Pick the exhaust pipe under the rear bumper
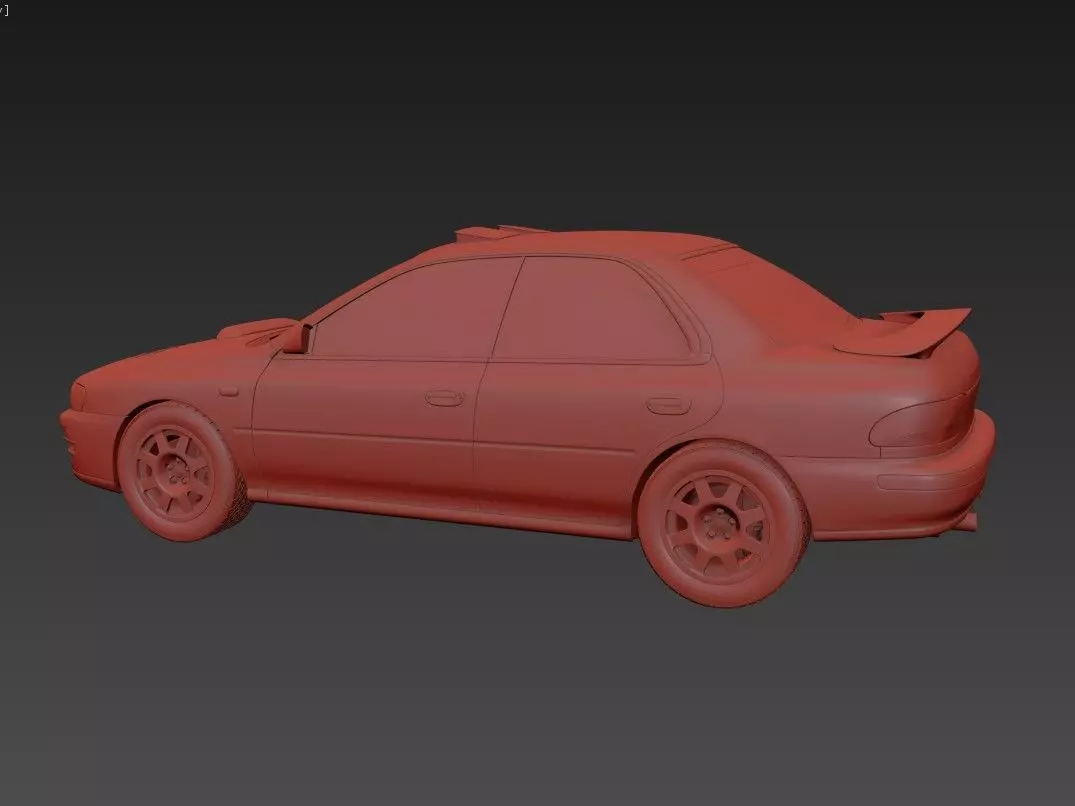Screen dimensions: 1075x806 [x=965, y=523]
